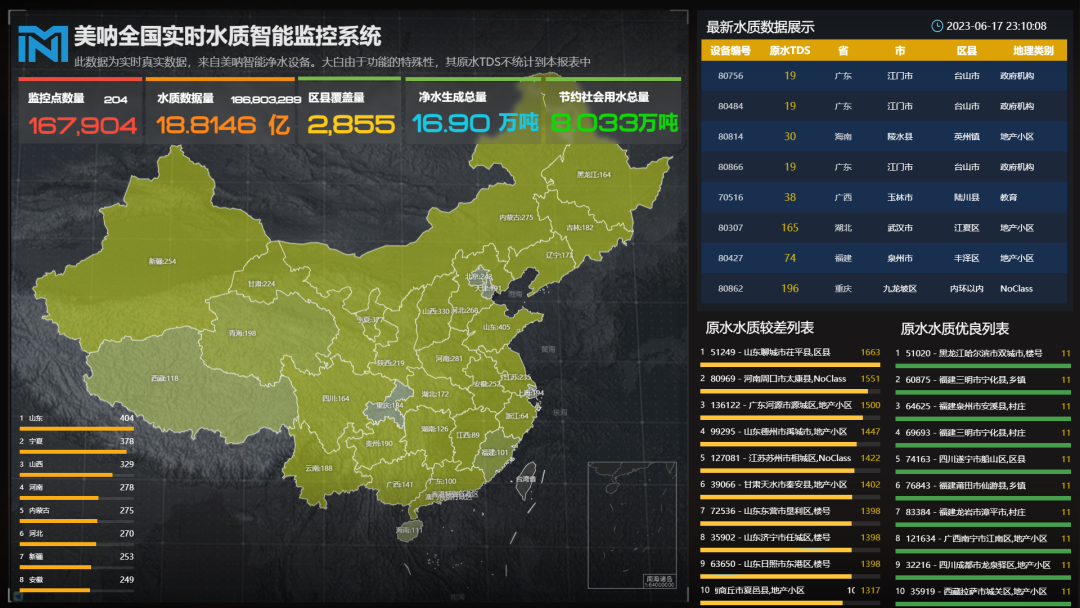
Task: Click value 1422 for entry 127081
Action: pyautogui.click(x=870, y=458)
